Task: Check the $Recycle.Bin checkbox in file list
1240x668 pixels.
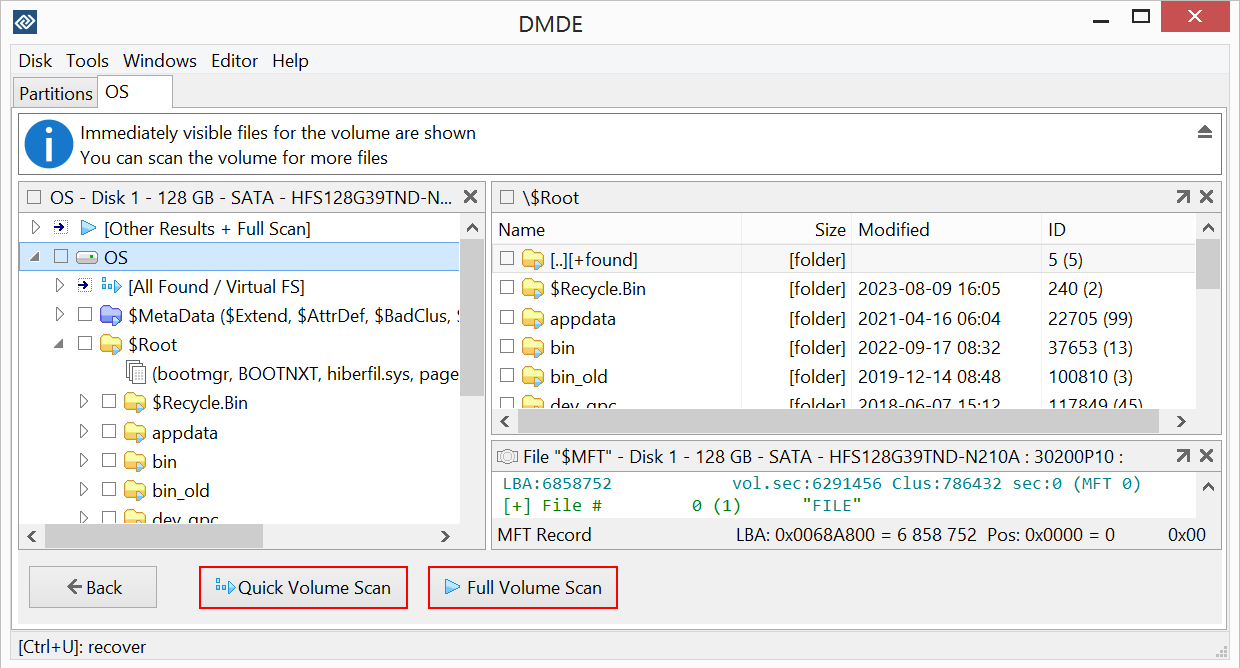Action: pos(507,289)
